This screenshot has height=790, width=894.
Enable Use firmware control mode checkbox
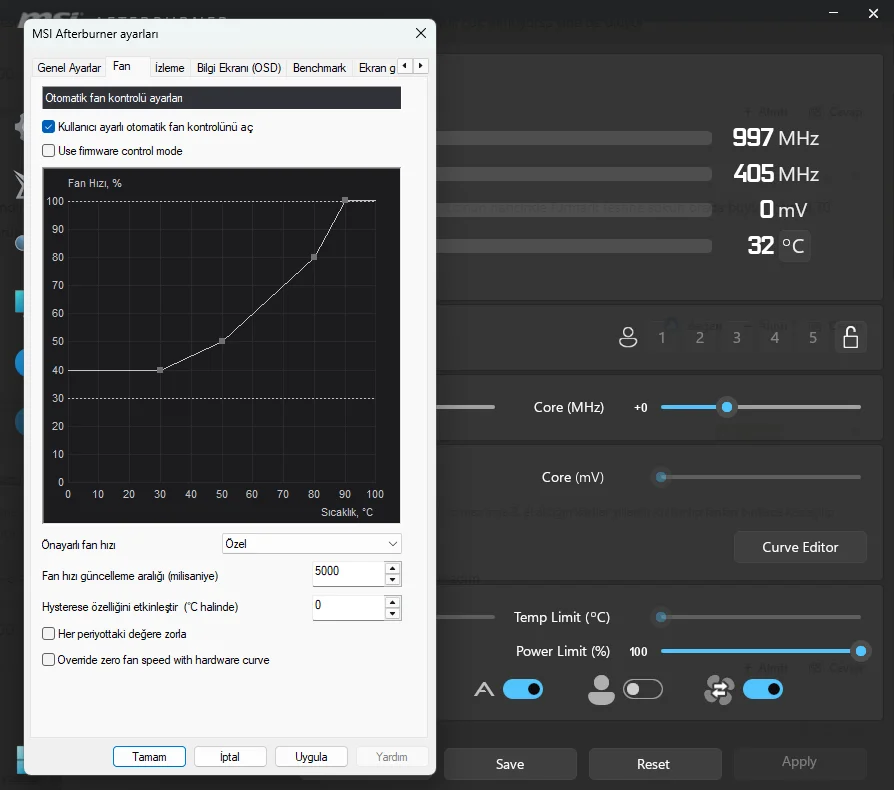pyautogui.click(x=49, y=151)
